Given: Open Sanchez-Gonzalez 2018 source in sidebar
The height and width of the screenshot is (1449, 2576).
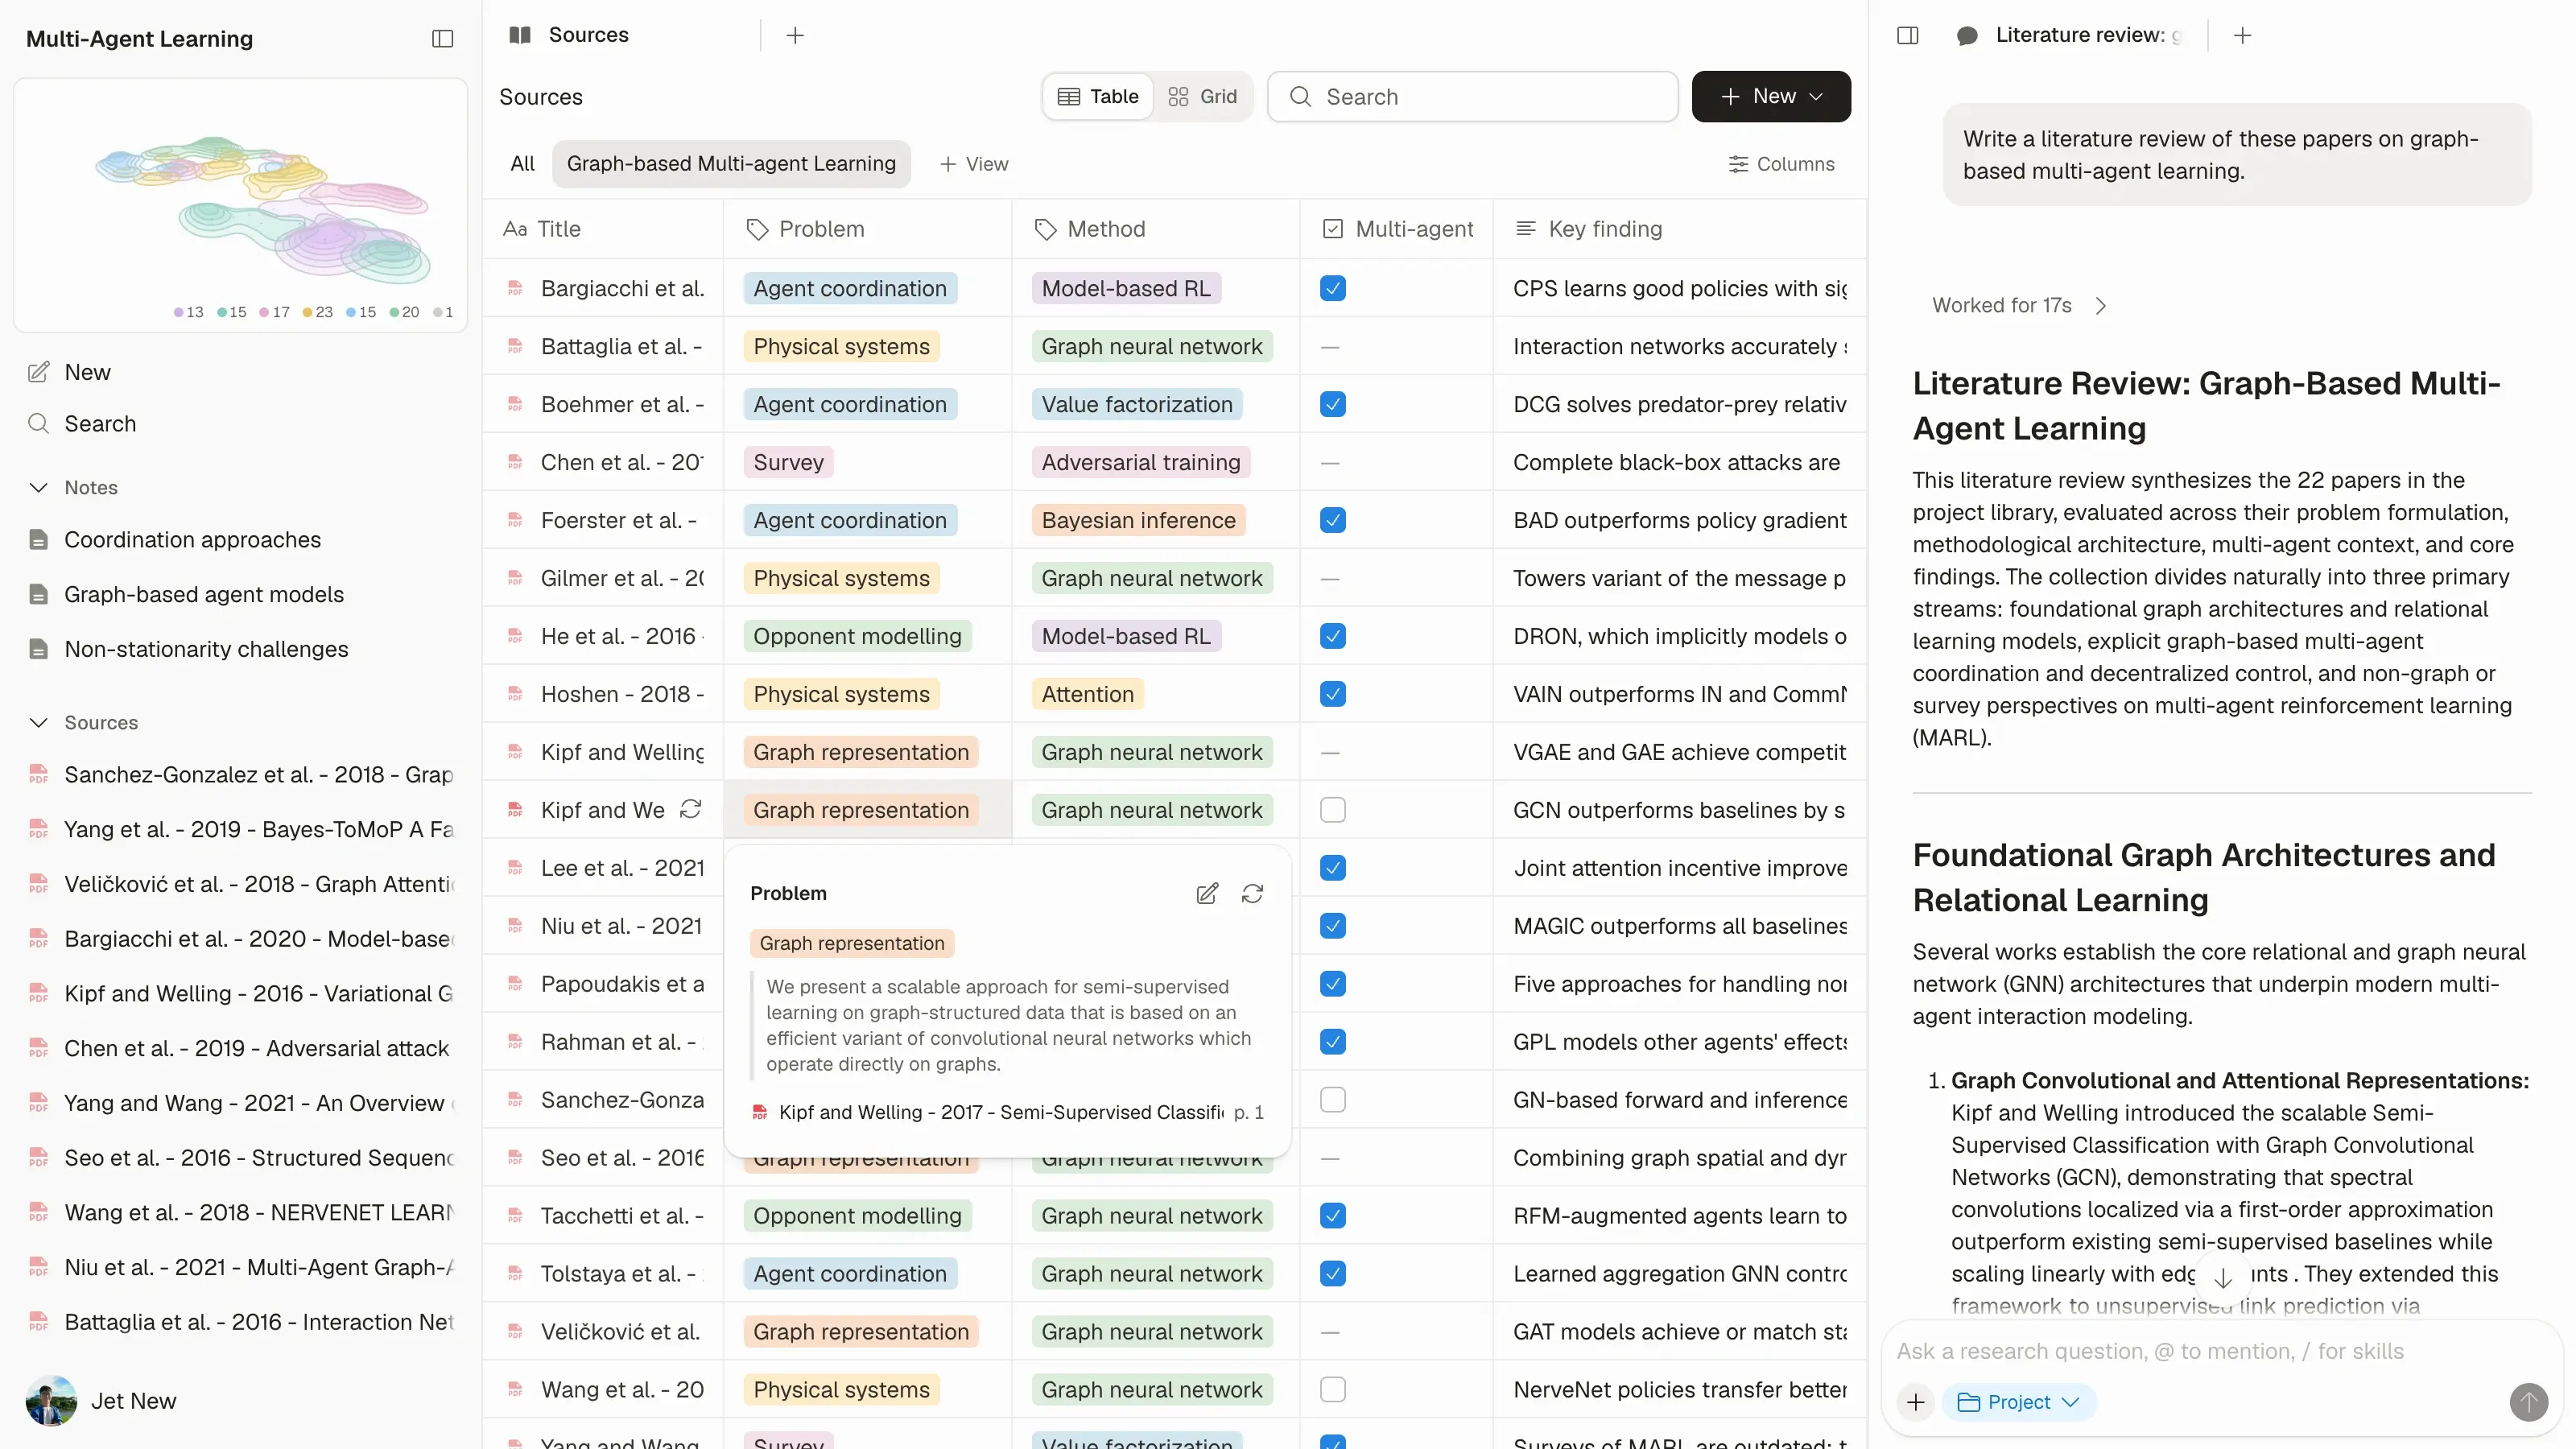Looking at the screenshot, I should (240, 774).
